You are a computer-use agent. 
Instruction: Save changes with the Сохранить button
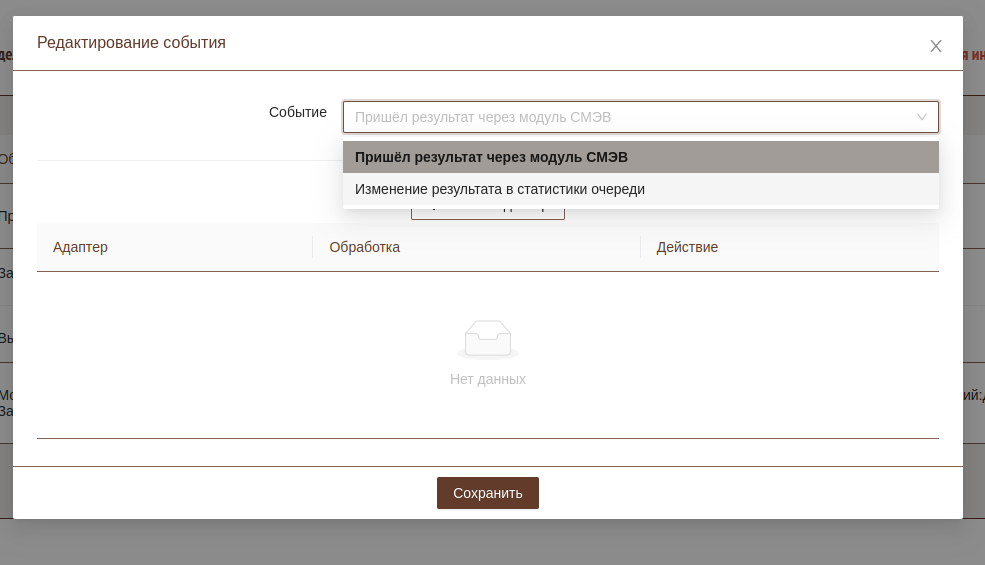(x=488, y=493)
